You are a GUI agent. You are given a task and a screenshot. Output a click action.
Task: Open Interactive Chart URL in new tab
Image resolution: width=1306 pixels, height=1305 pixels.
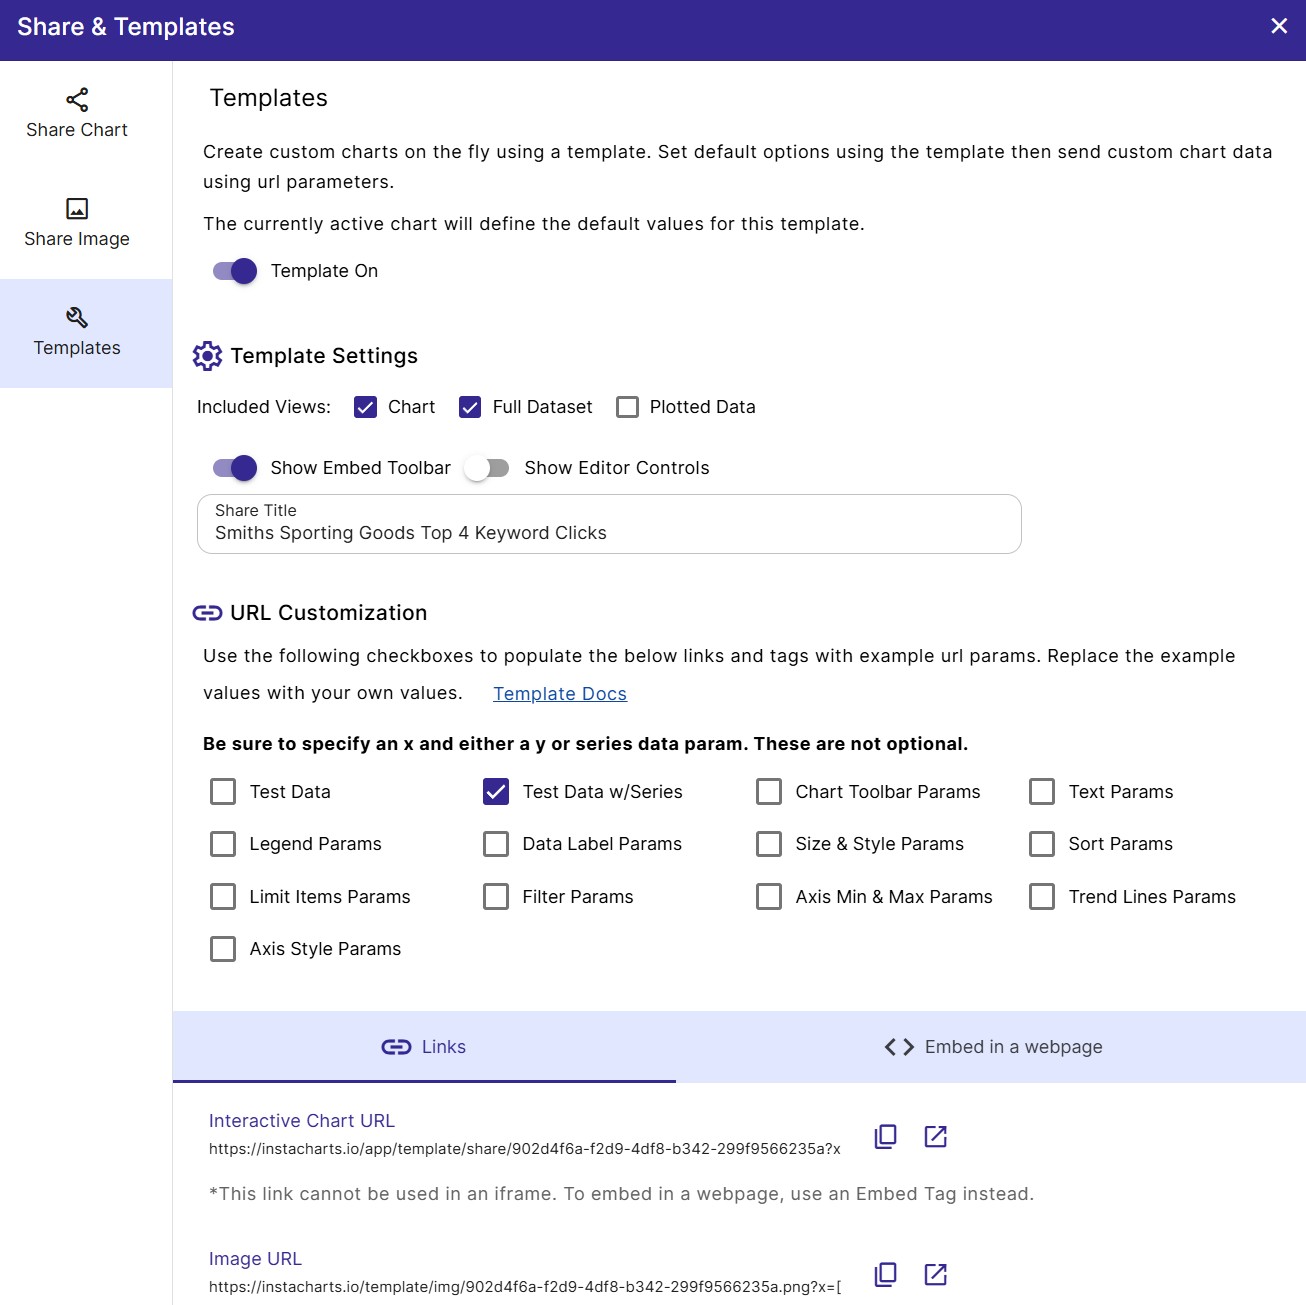coord(936,1137)
